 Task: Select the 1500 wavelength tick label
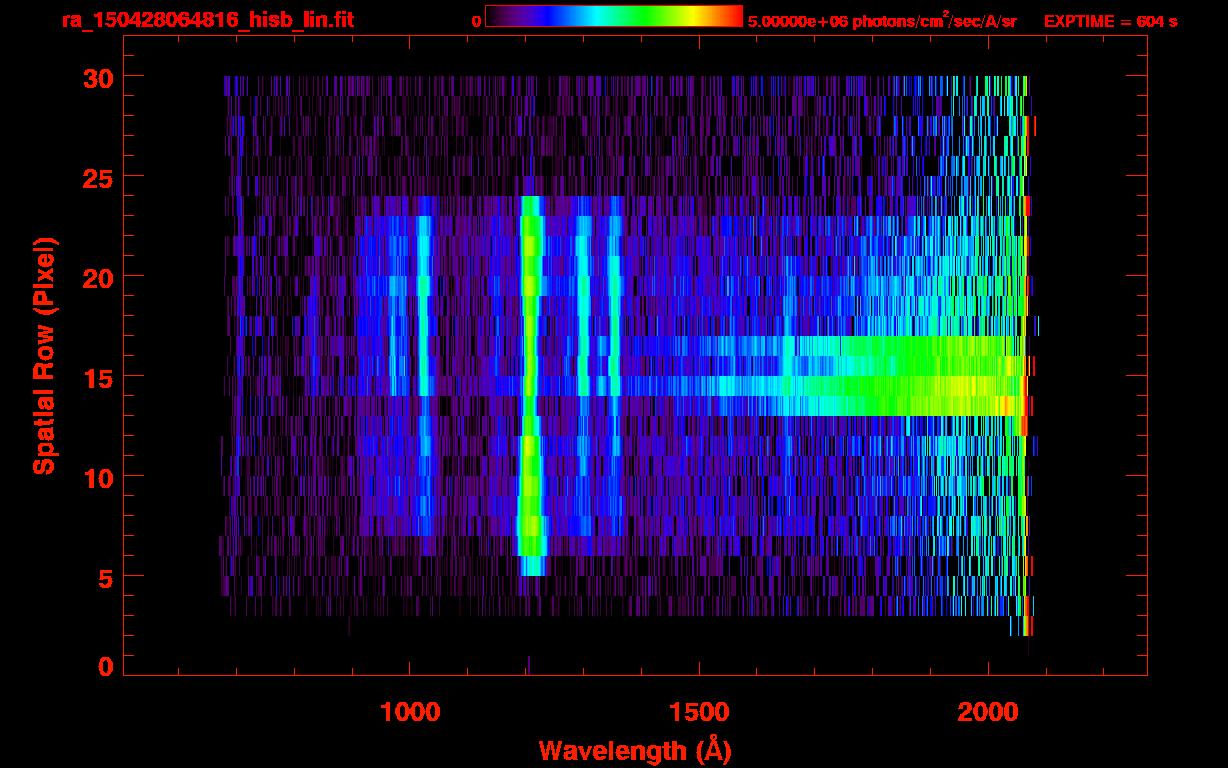point(698,712)
